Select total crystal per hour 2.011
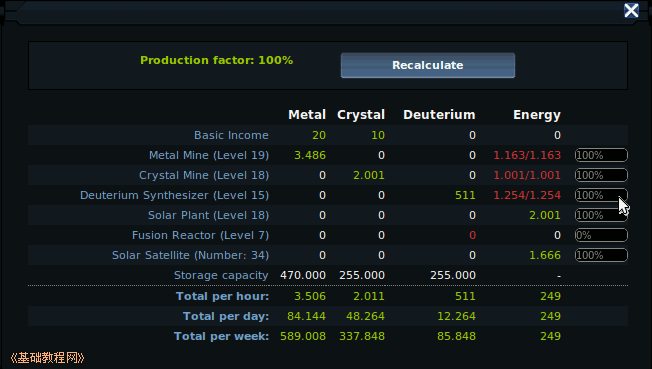The image size is (652, 369). pyautogui.click(x=369, y=296)
